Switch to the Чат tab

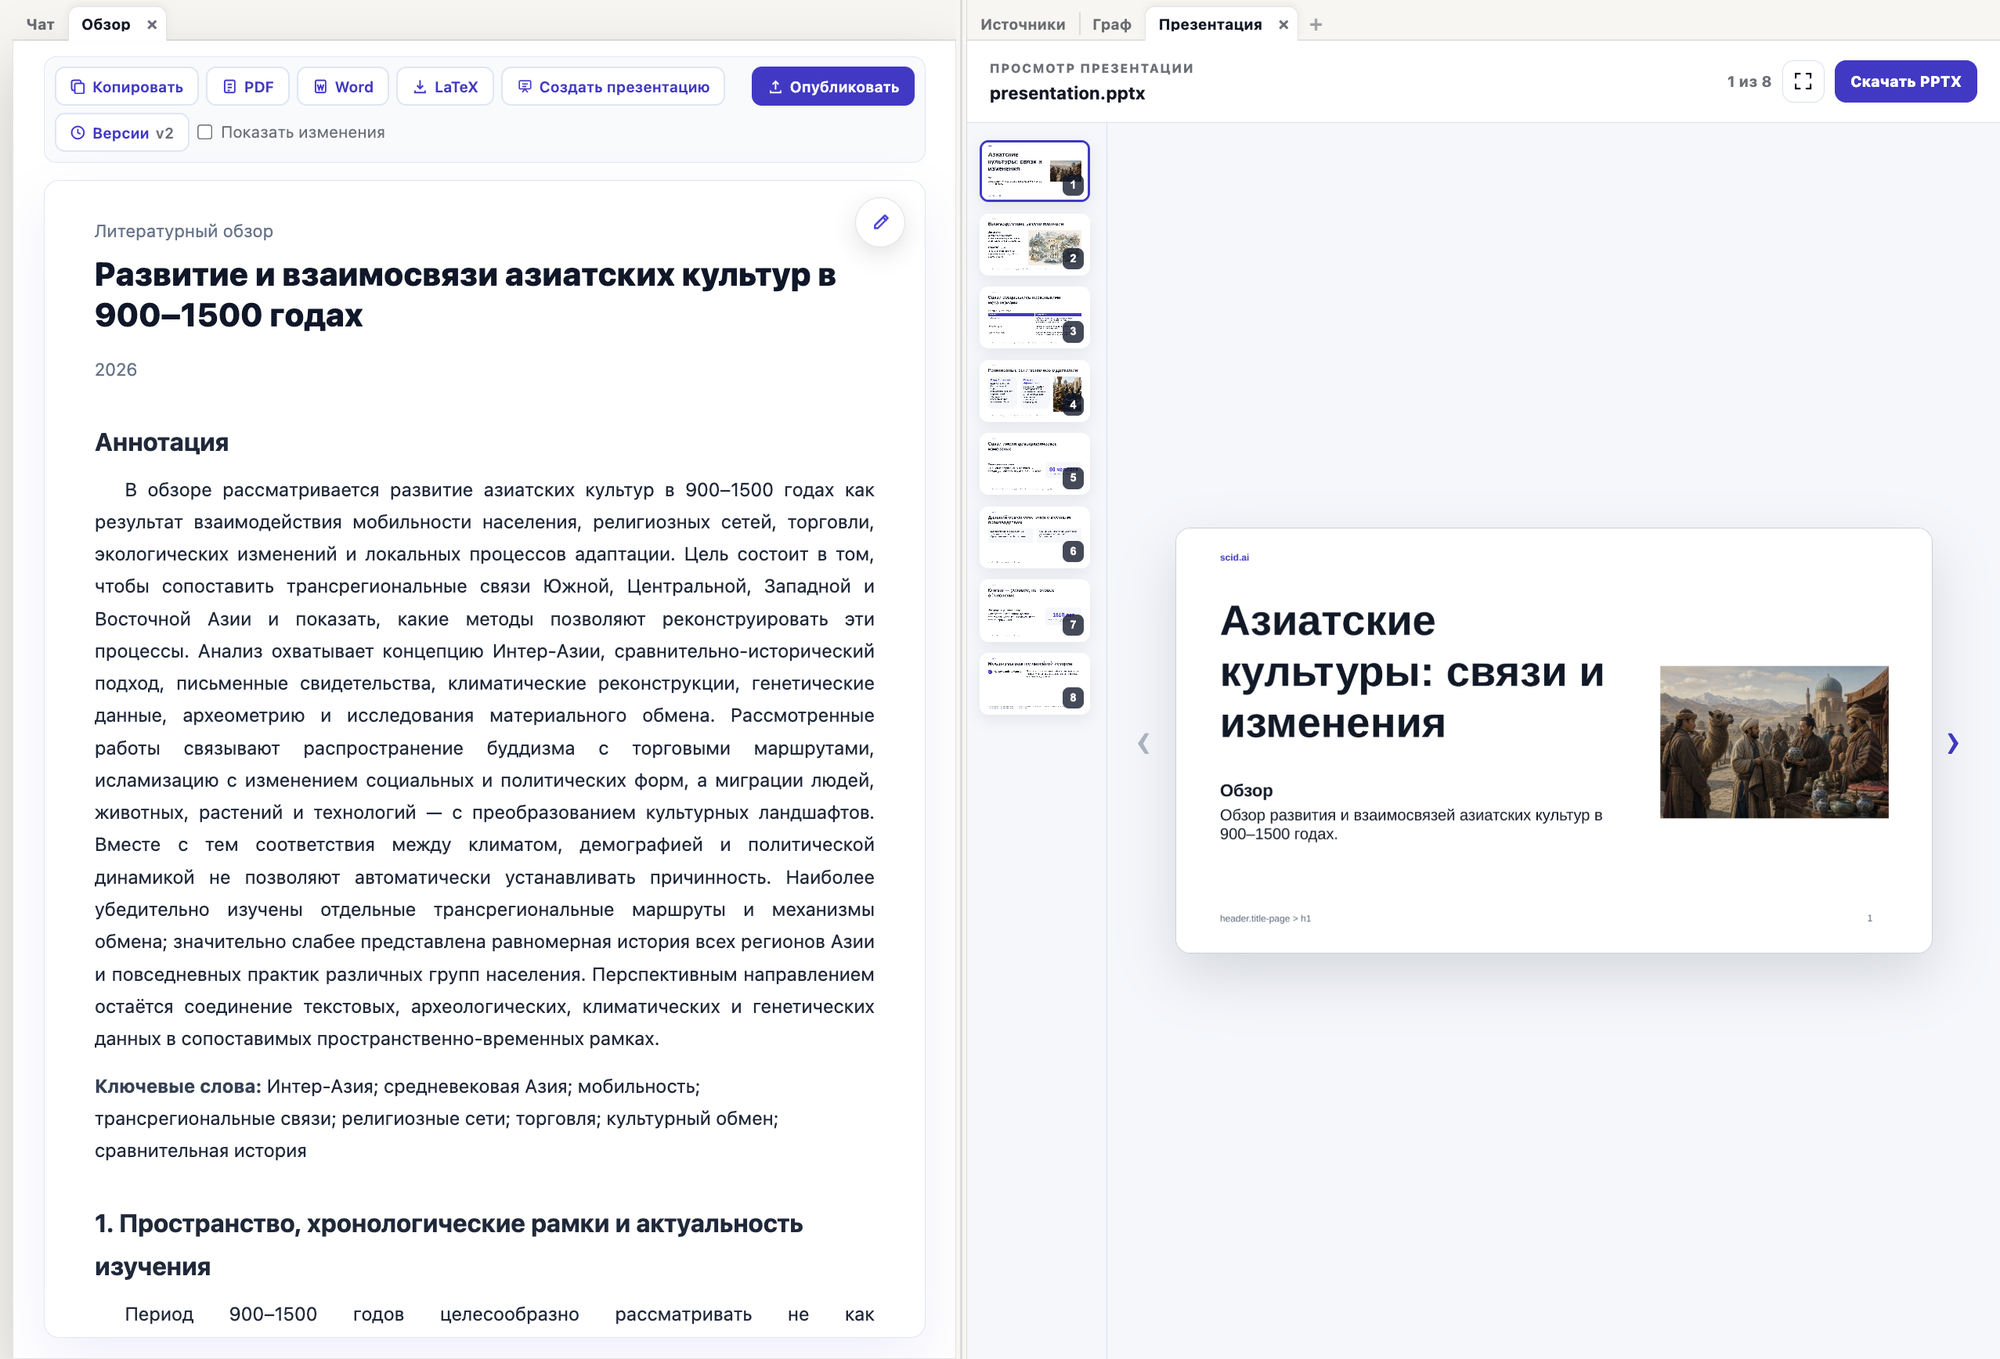pyautogui.click(x=40, y=24)
